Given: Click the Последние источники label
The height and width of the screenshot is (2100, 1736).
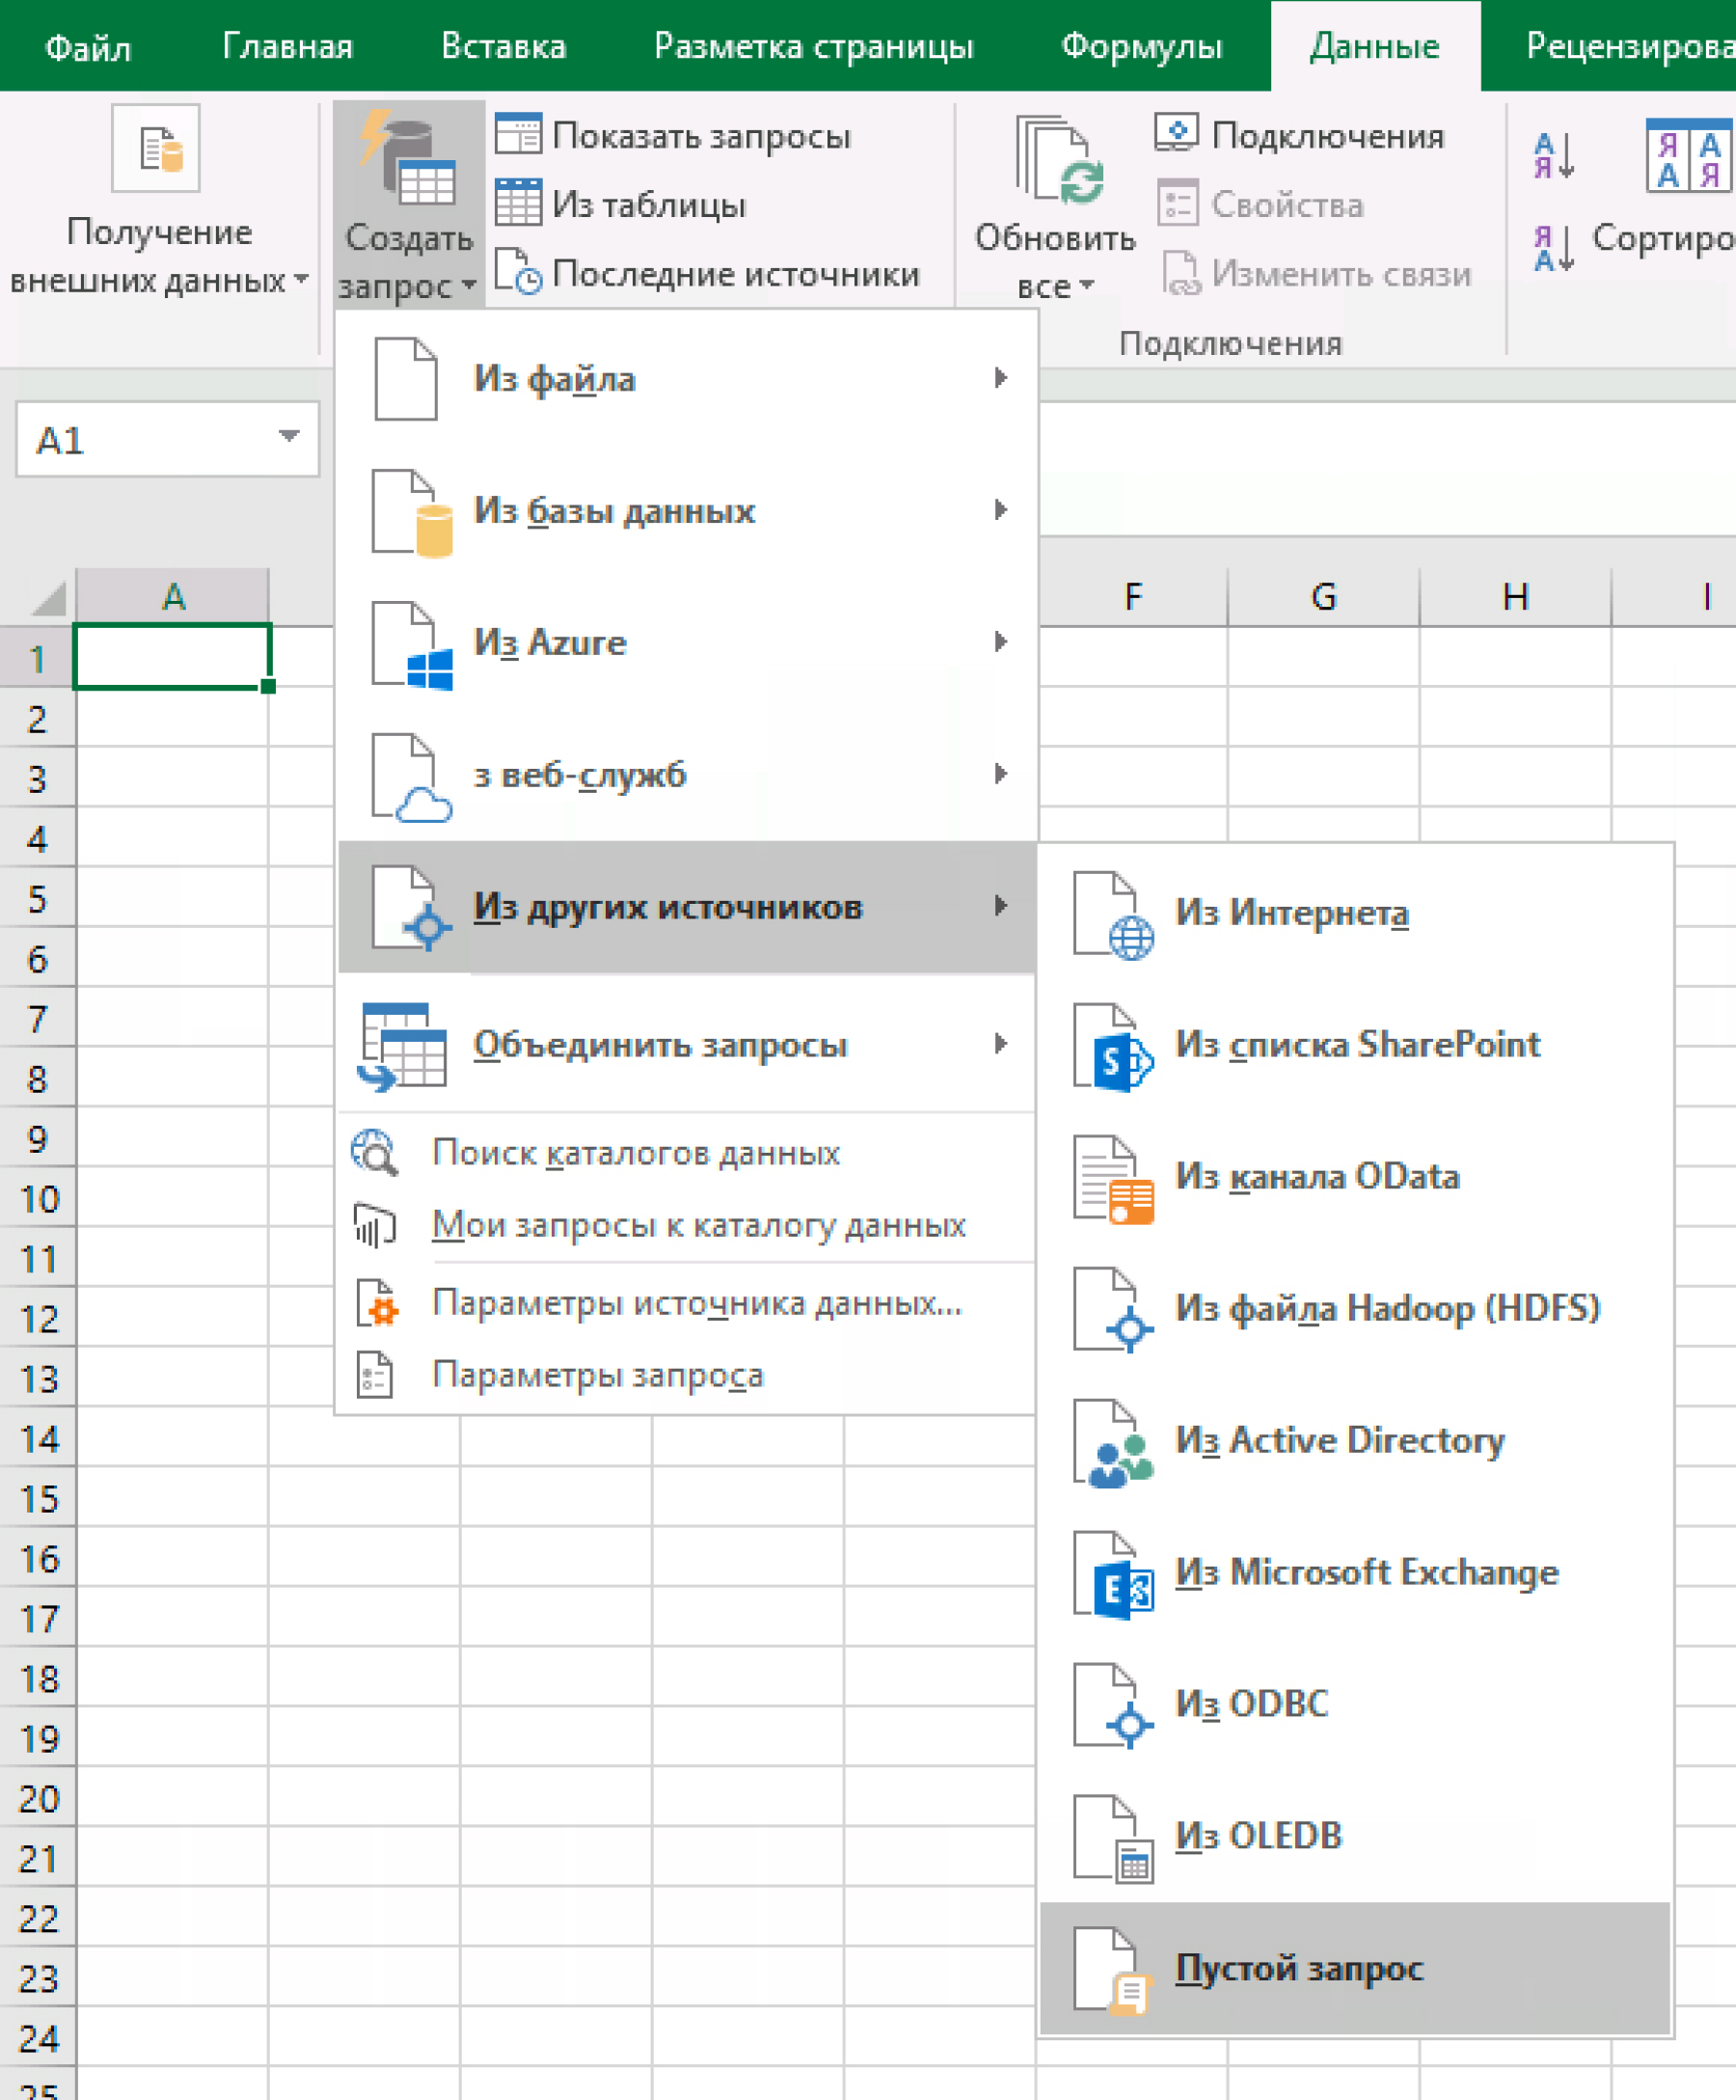Looking at the screenshot, I should [736, 273].
